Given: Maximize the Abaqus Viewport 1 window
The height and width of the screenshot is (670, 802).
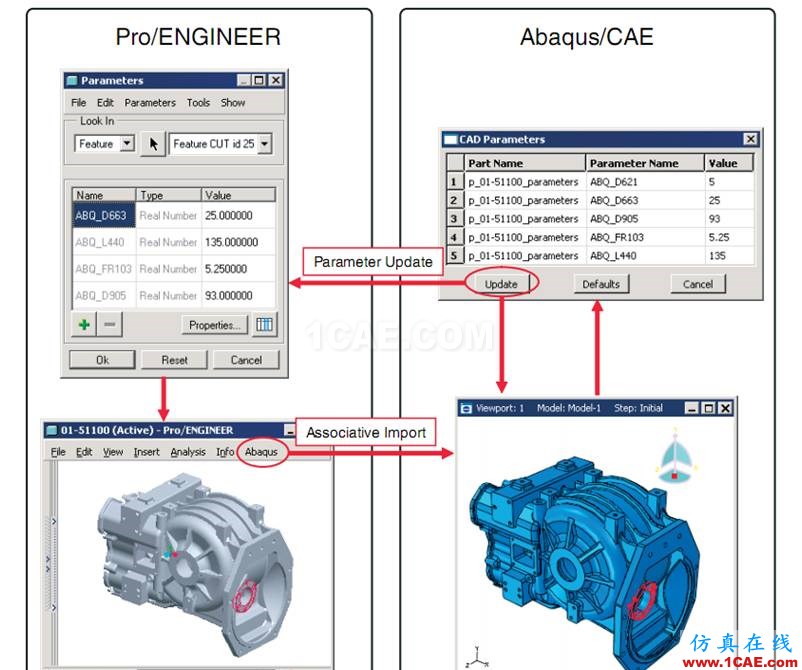Looking at the screenshot, I should 708,408.
